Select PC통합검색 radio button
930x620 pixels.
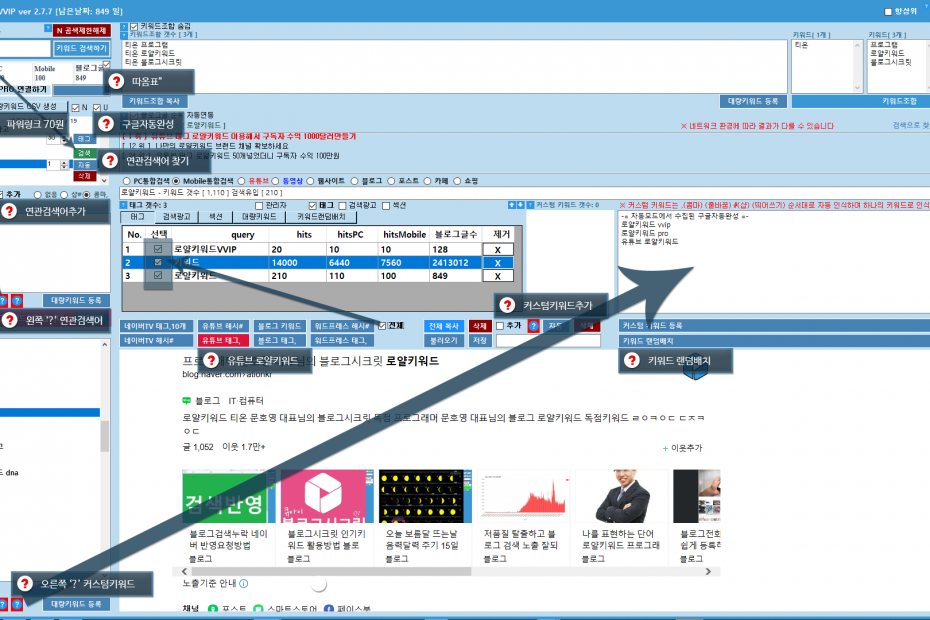126,181
